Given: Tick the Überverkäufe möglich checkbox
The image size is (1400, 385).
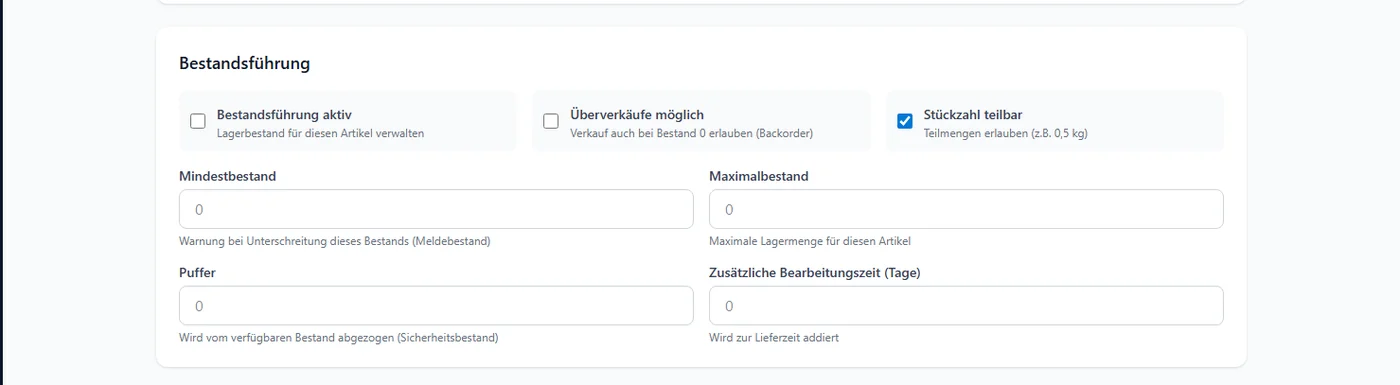Looking at the screenshot, I should point(551,122).
